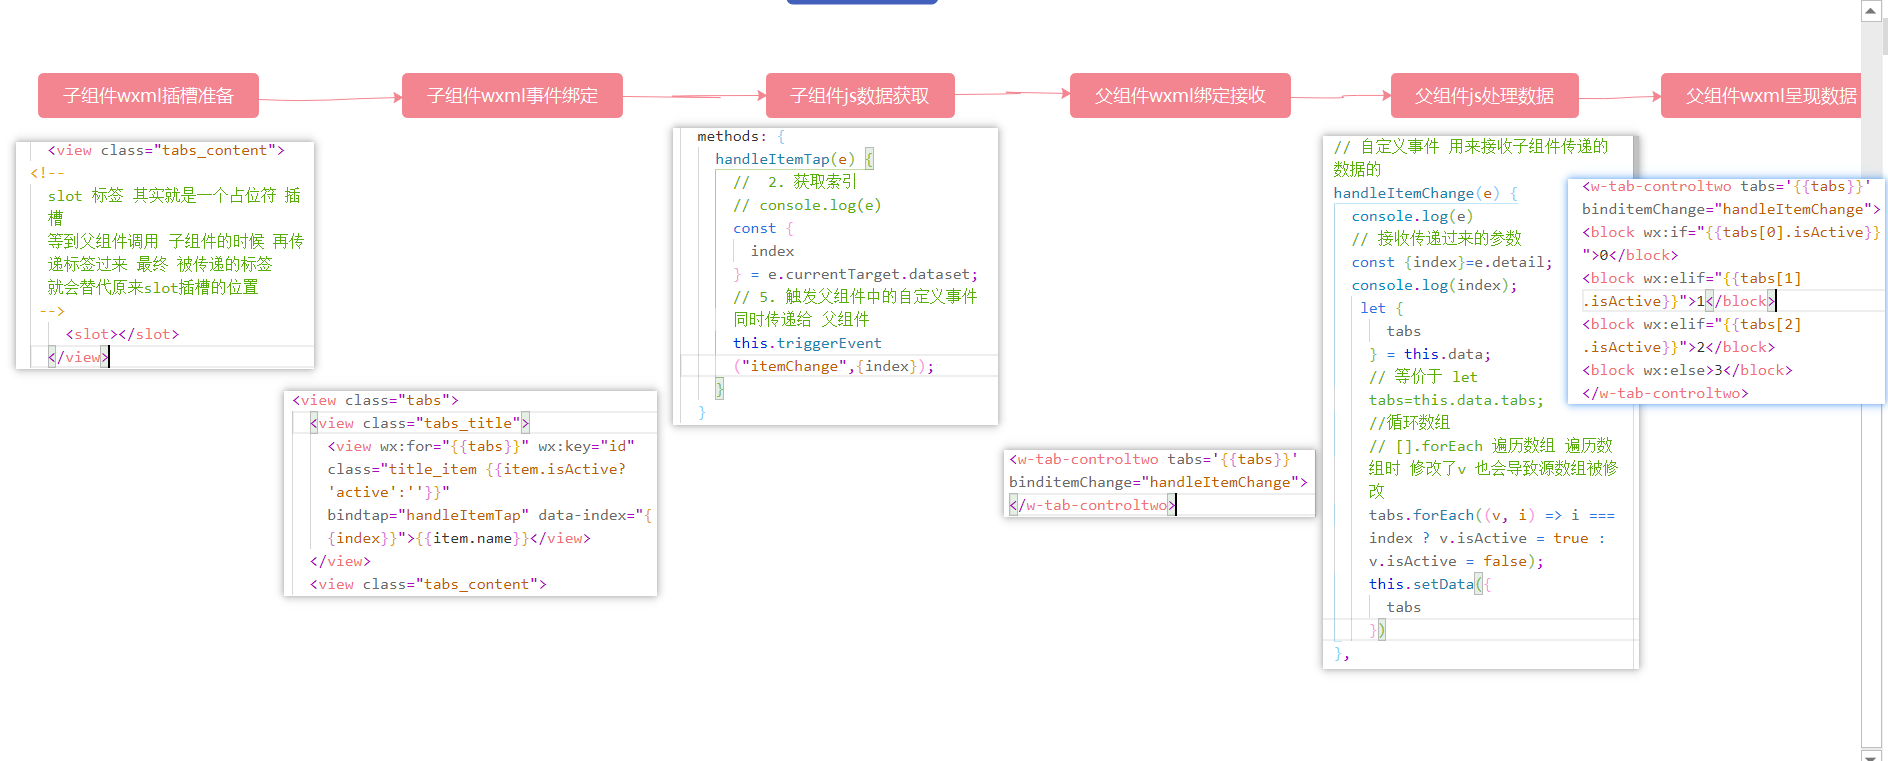1888x761 pixels.
Task: Click the 'active':''}}" line
Action: 389,492
